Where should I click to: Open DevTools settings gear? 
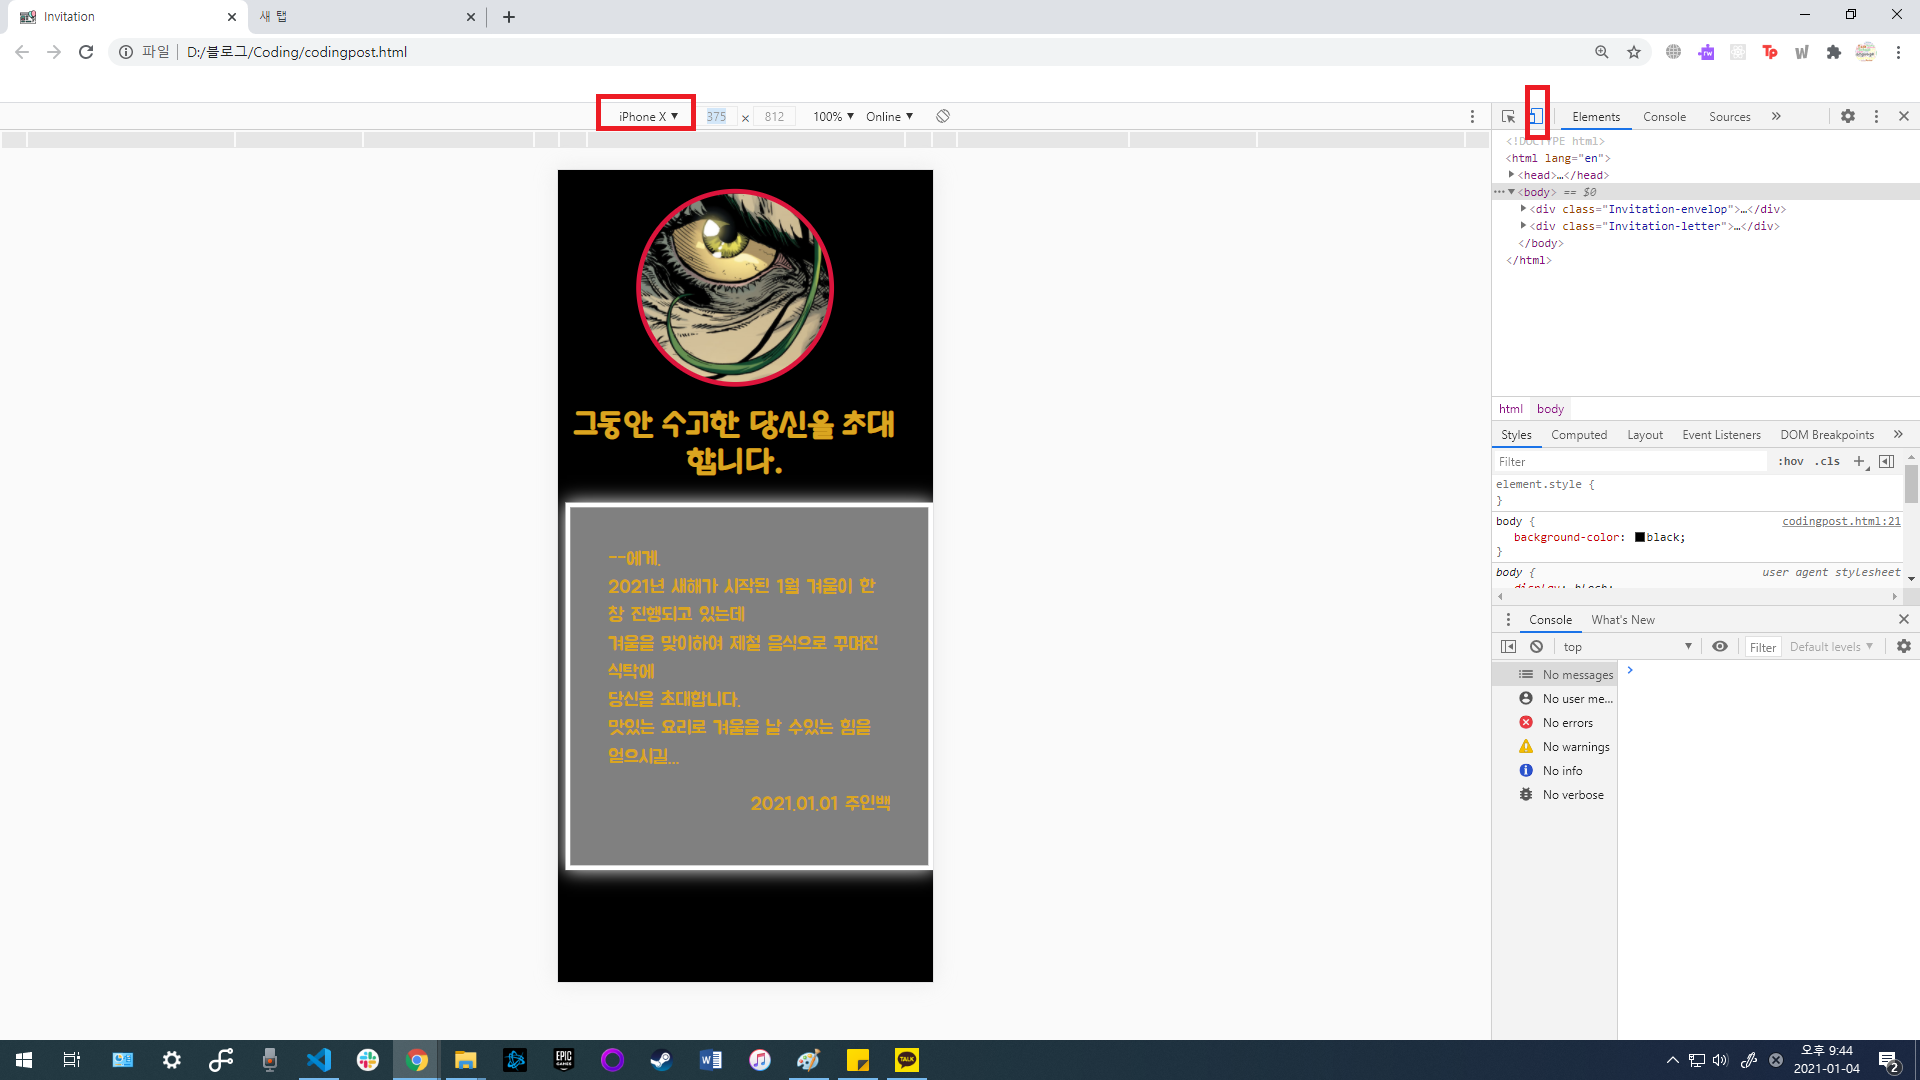(1848, 117)
